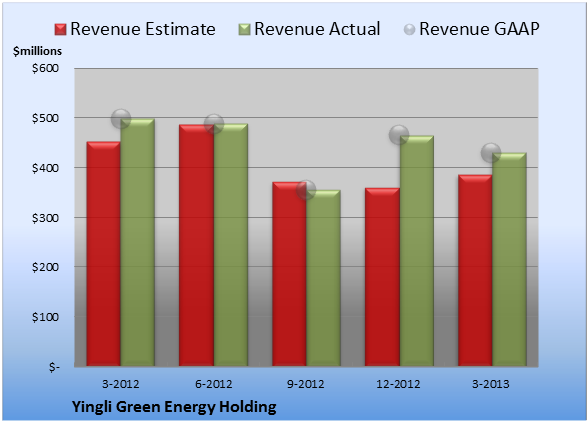Select the green actual bar for 9-2012
Screen dimensions: 588x422
pyautogui.click(x=323, y=278)
